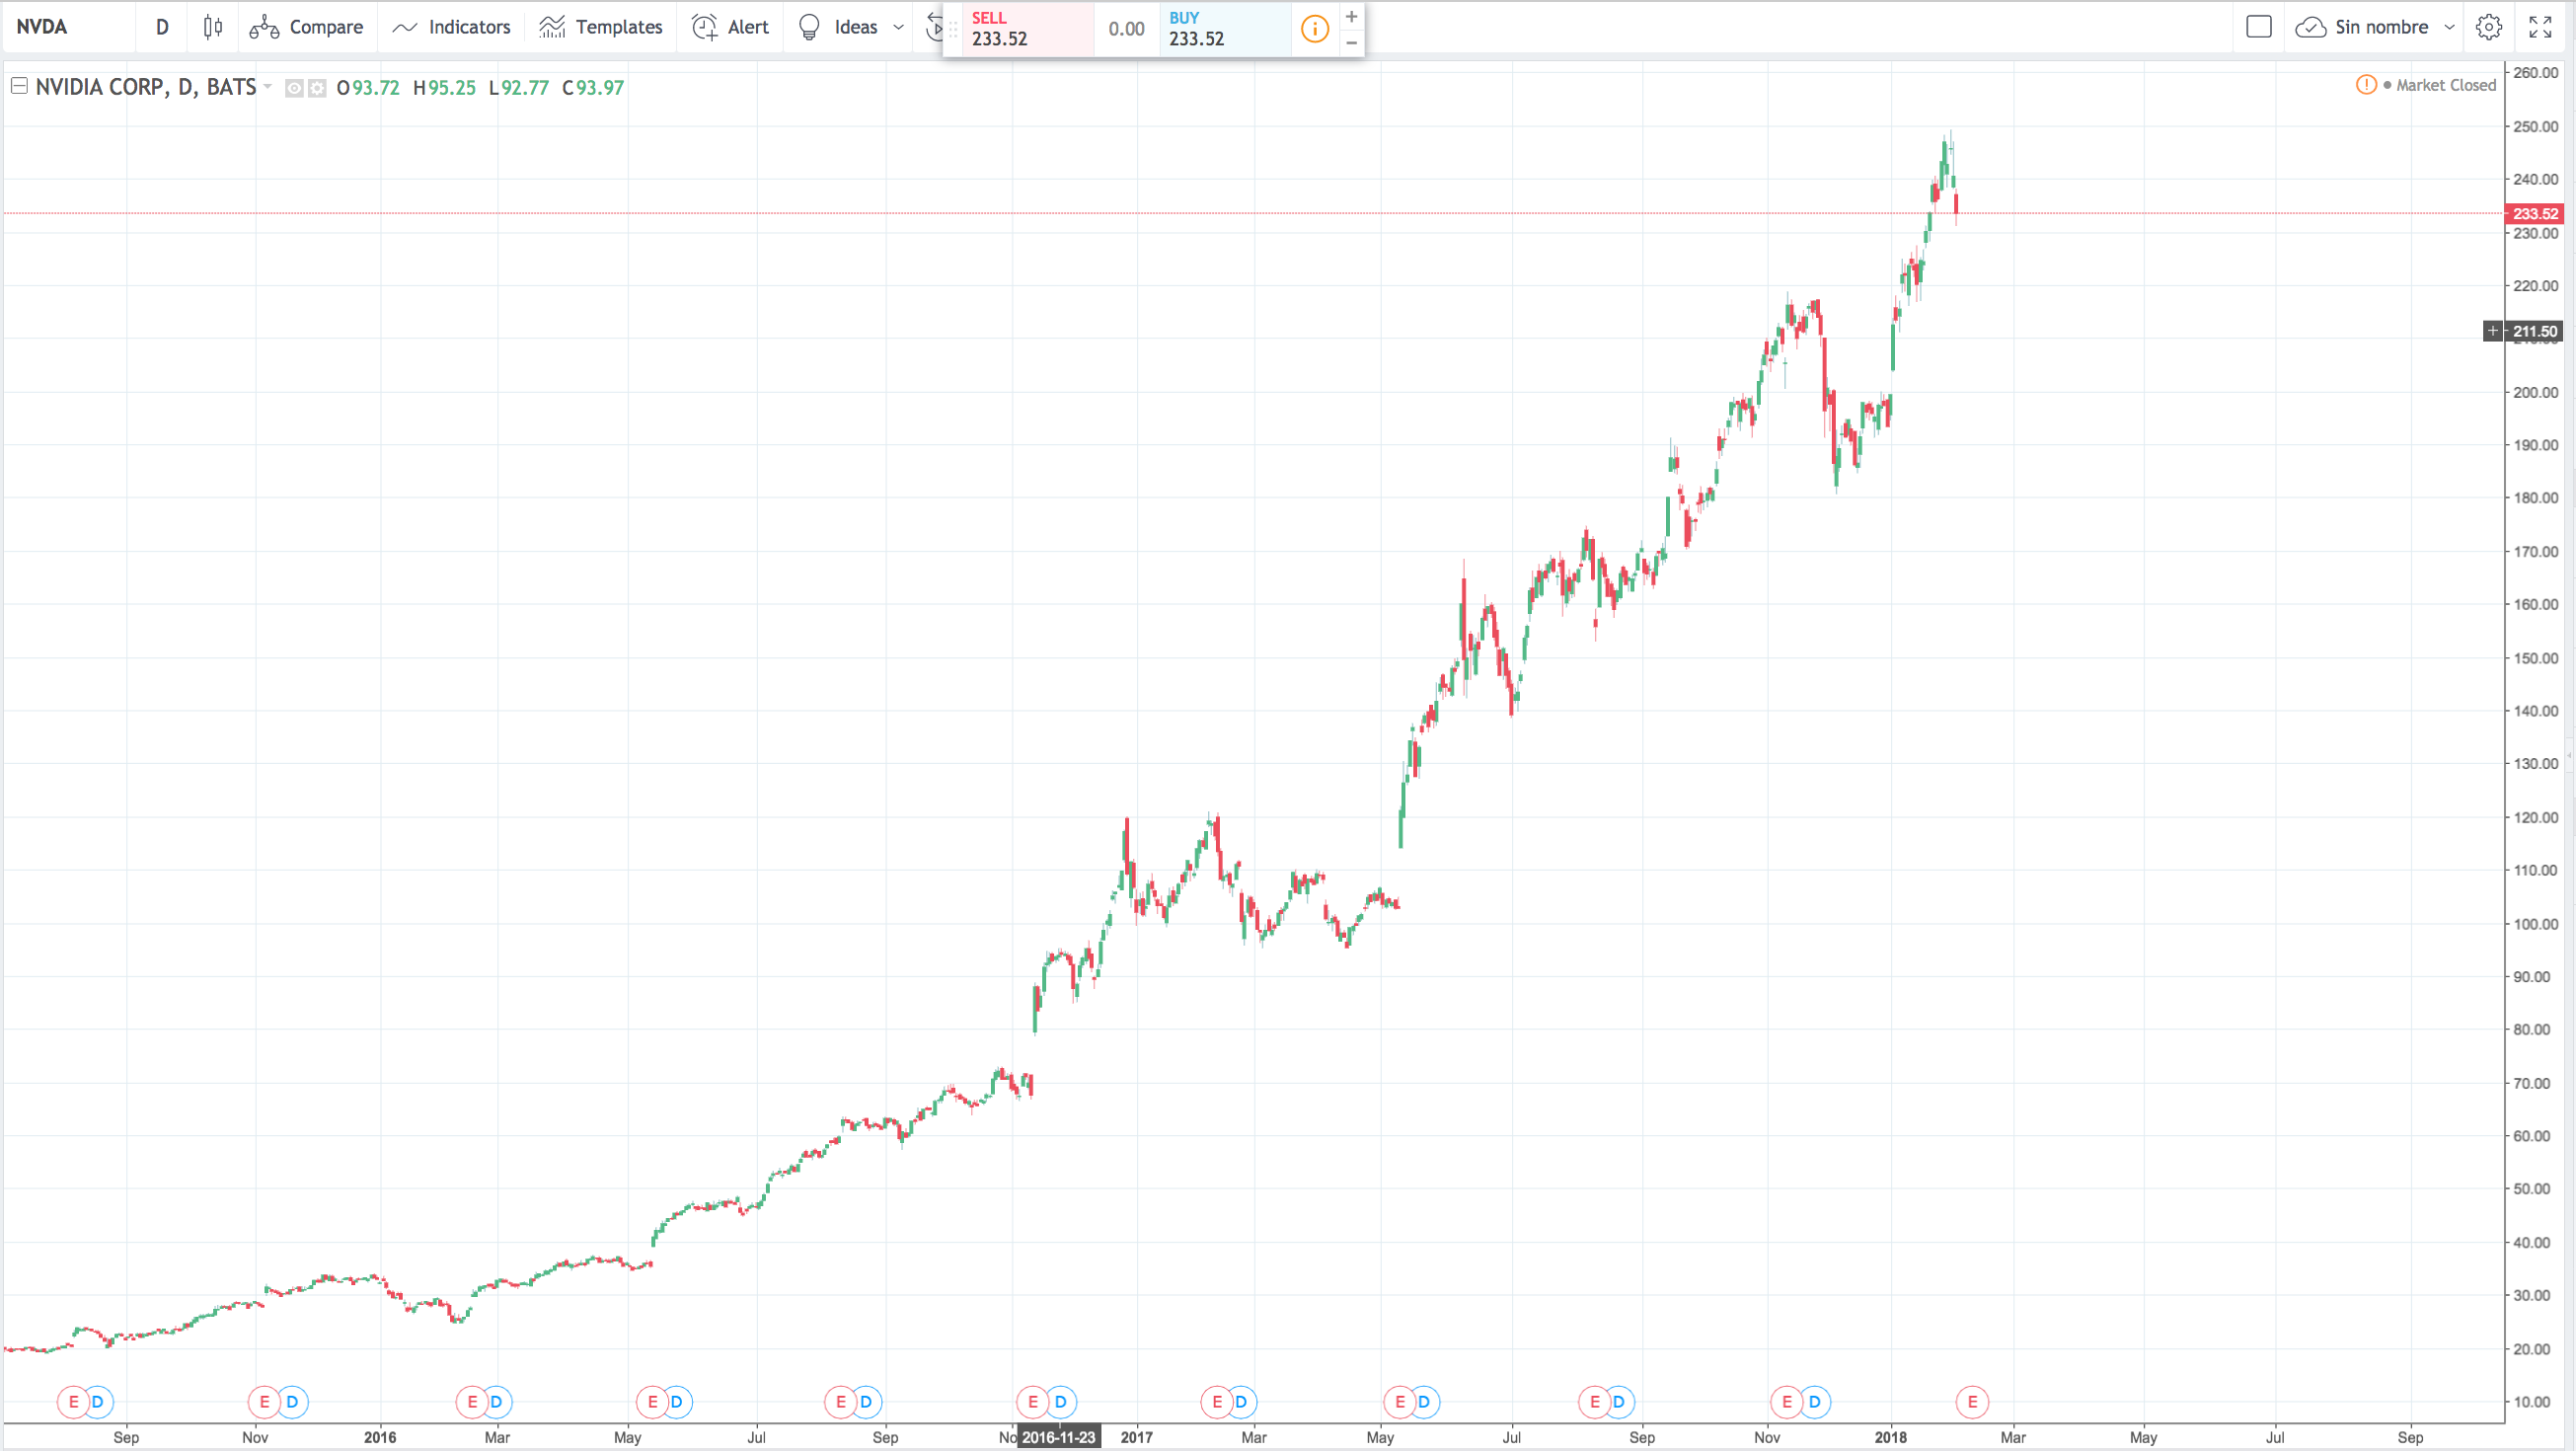This screenshot has width=2576, height=1451.
Task: Toggle legend eye visibility icon
Action: pyautogui.click(x=294, y=88)
